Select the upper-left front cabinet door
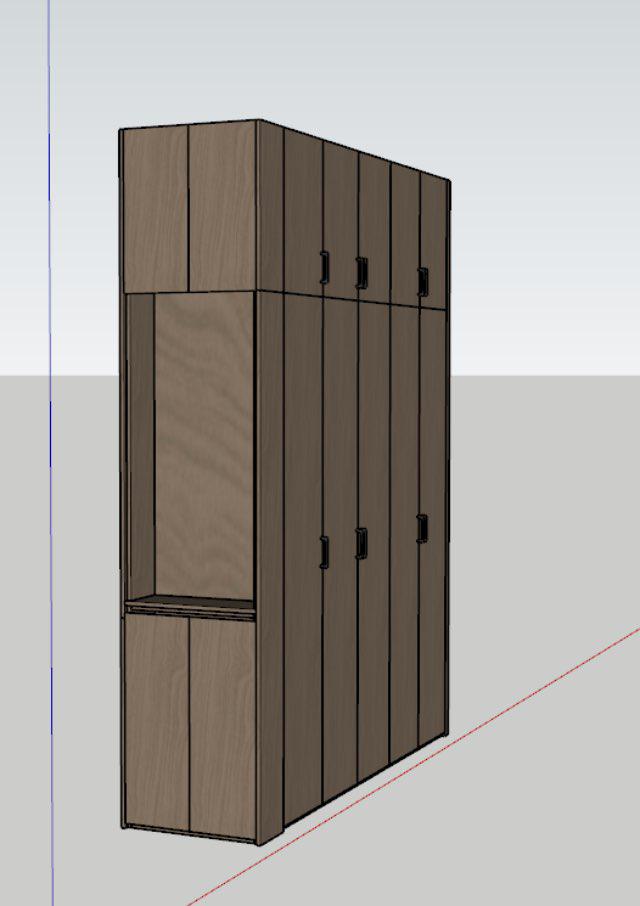Image resolution: width=640 pixels, height=906 pixels. (x=155, y=208)
